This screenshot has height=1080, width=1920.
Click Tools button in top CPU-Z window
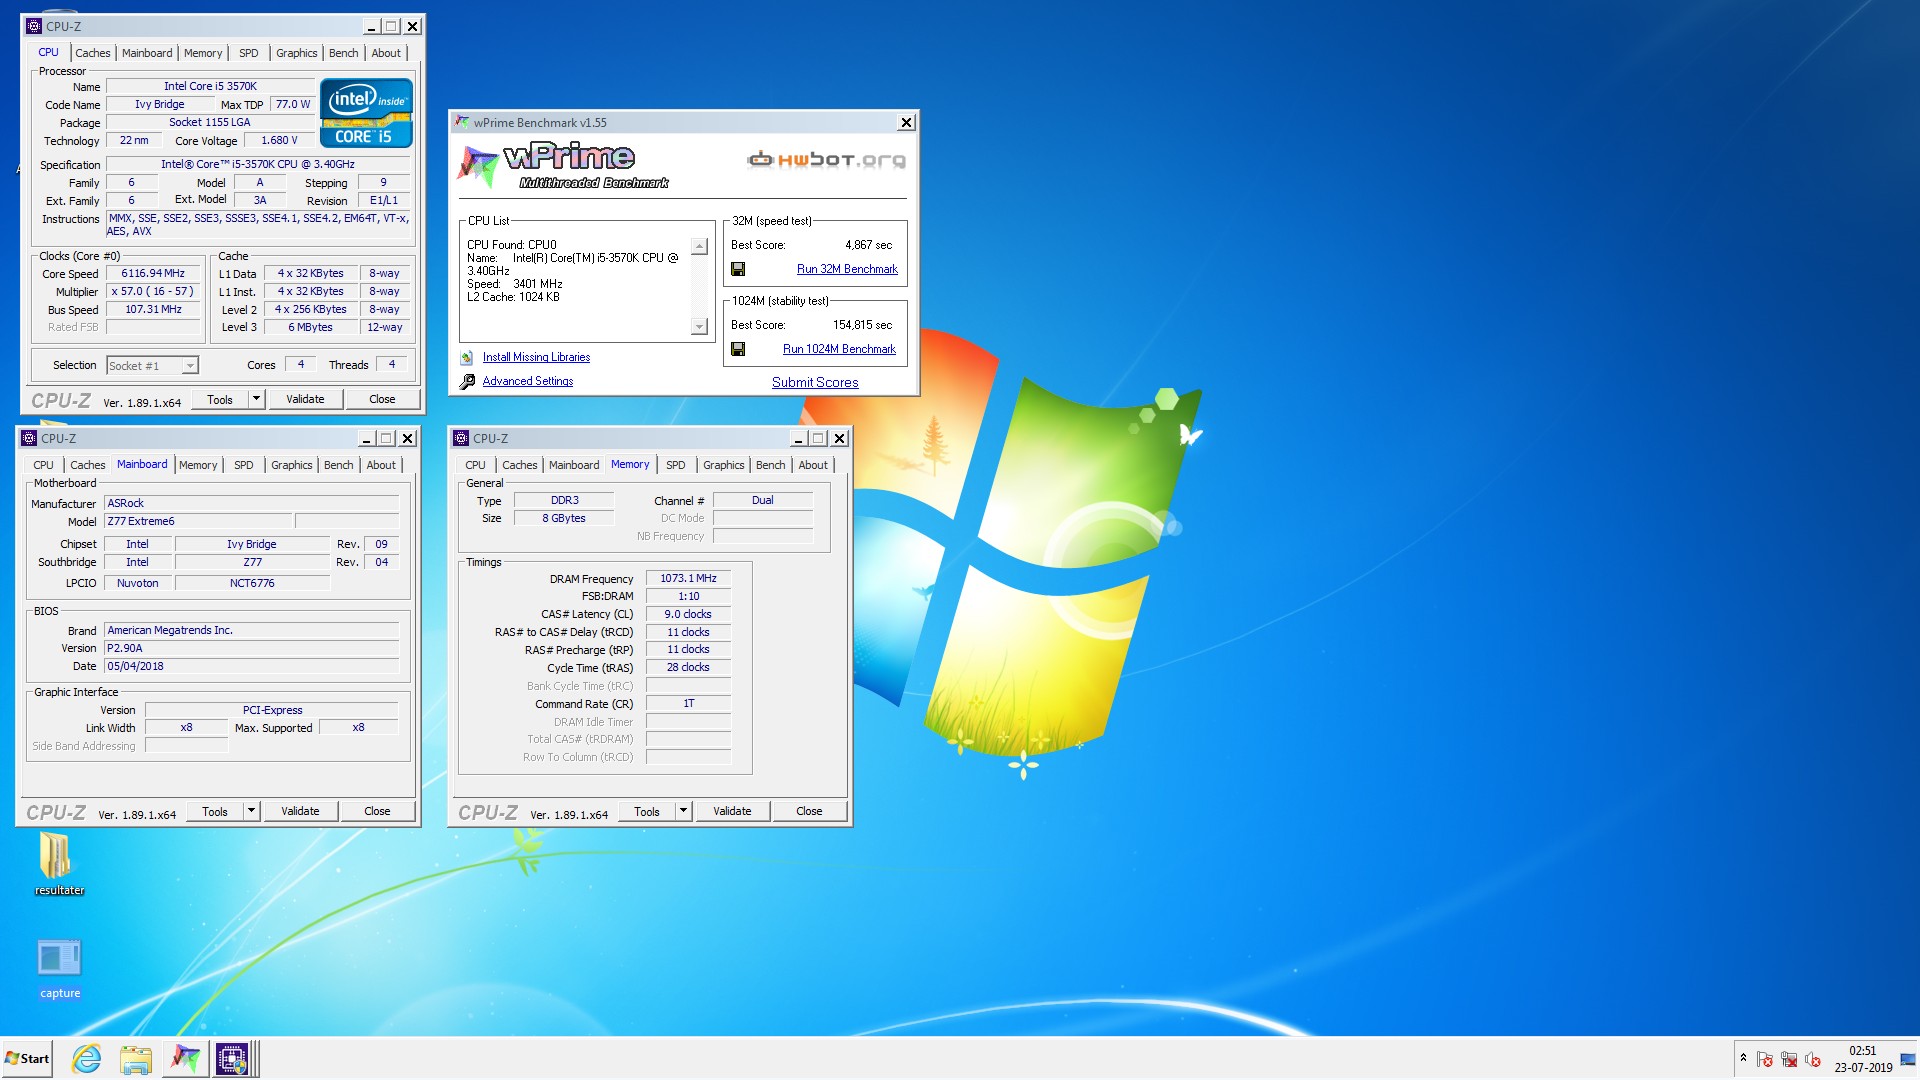point(220,399)
